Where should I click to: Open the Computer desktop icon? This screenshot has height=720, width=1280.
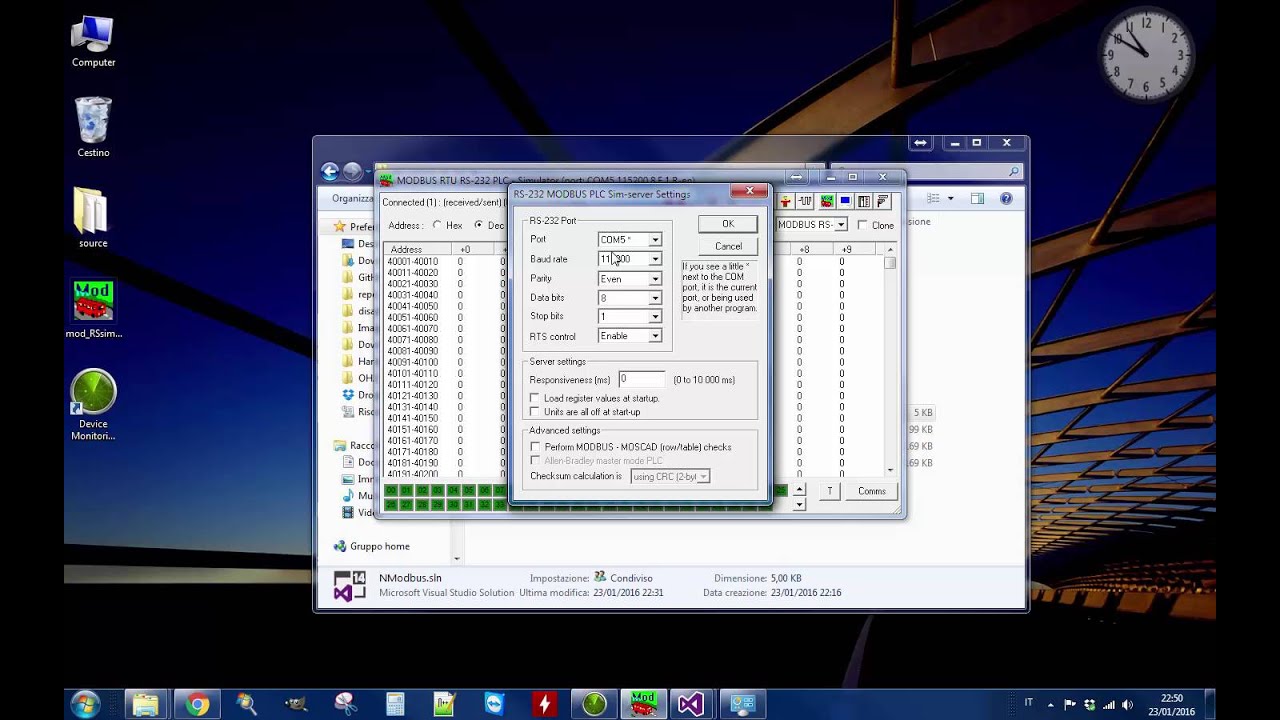point(93,42)
